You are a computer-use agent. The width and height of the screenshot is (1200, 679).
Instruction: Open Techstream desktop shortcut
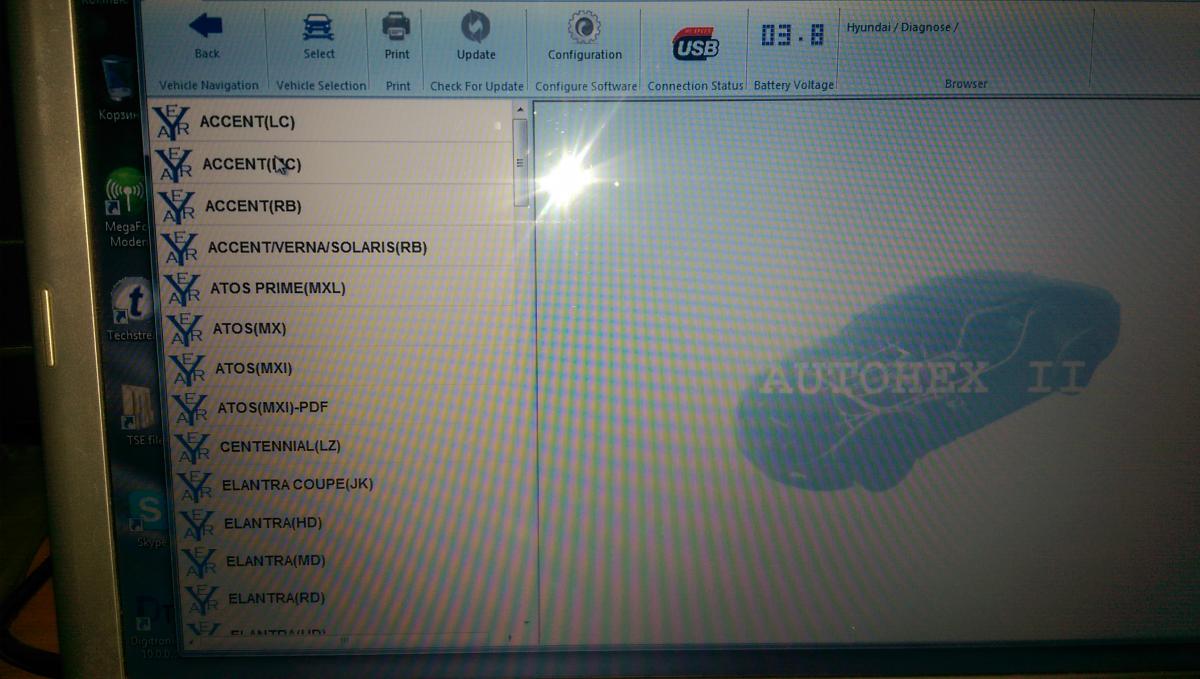pyautogui.click(x=132, y=309)
